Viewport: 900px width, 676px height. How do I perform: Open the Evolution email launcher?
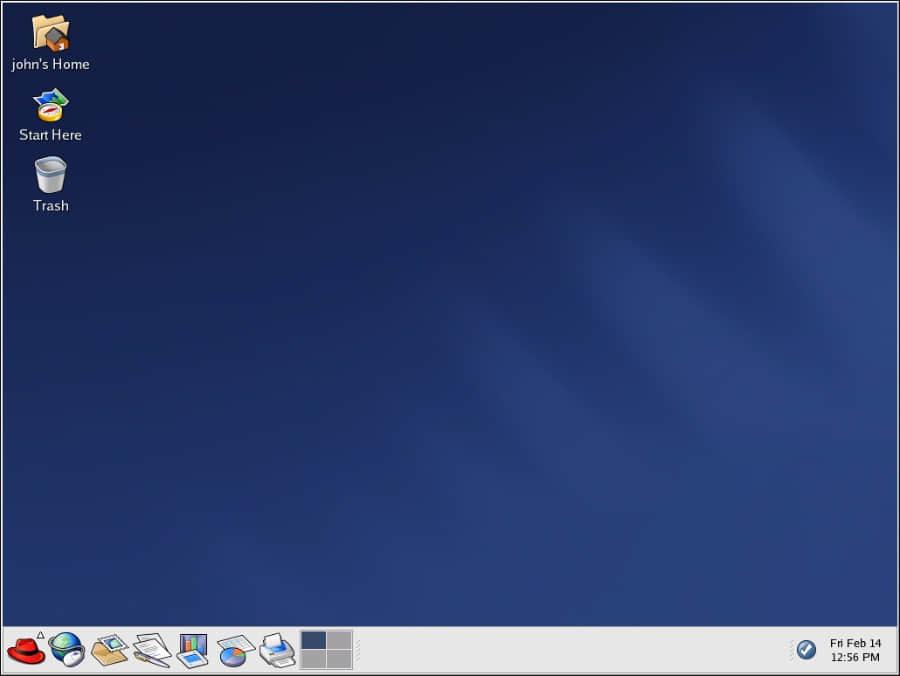[109, 651]
